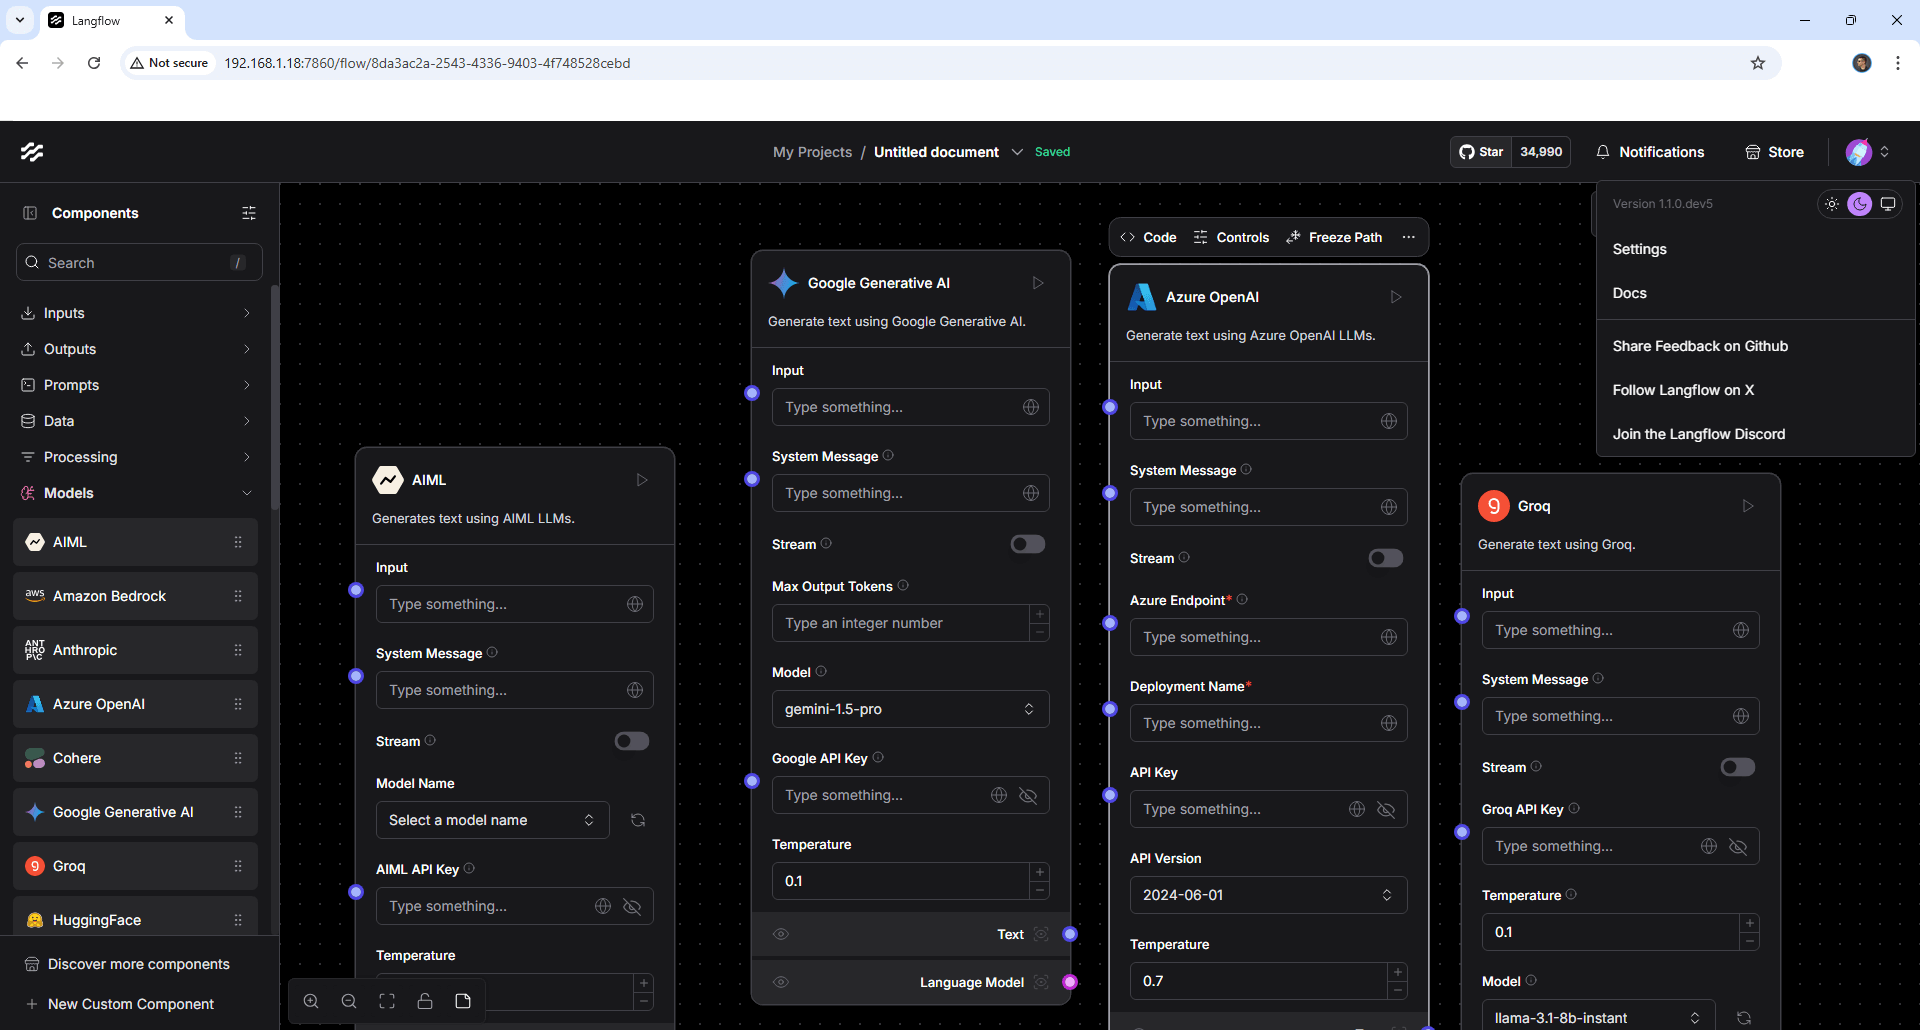The image size is (1920, 1030).
Task: Open the Store
Action: (x=1775, y=152)
